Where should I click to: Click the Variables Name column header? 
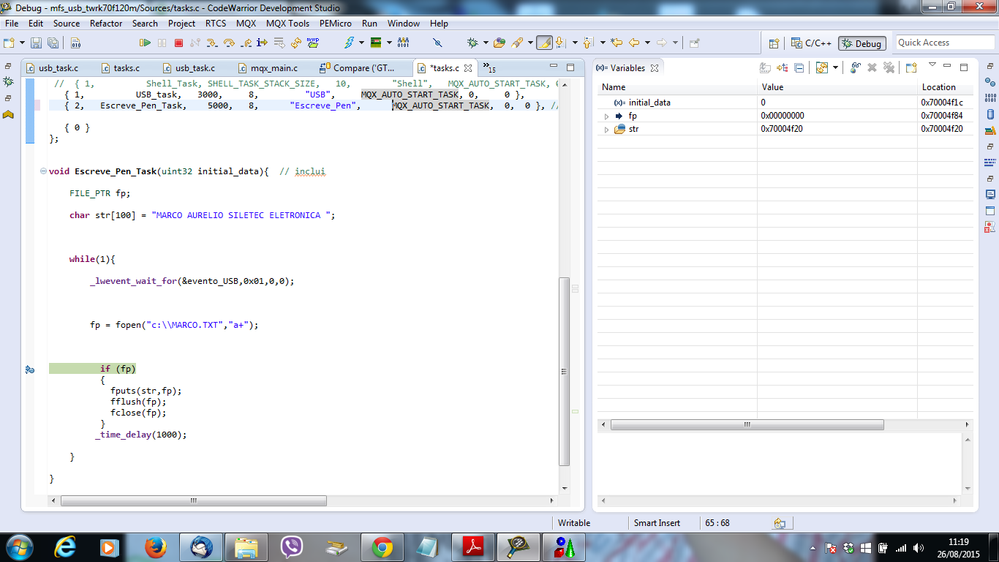point(677,87)
